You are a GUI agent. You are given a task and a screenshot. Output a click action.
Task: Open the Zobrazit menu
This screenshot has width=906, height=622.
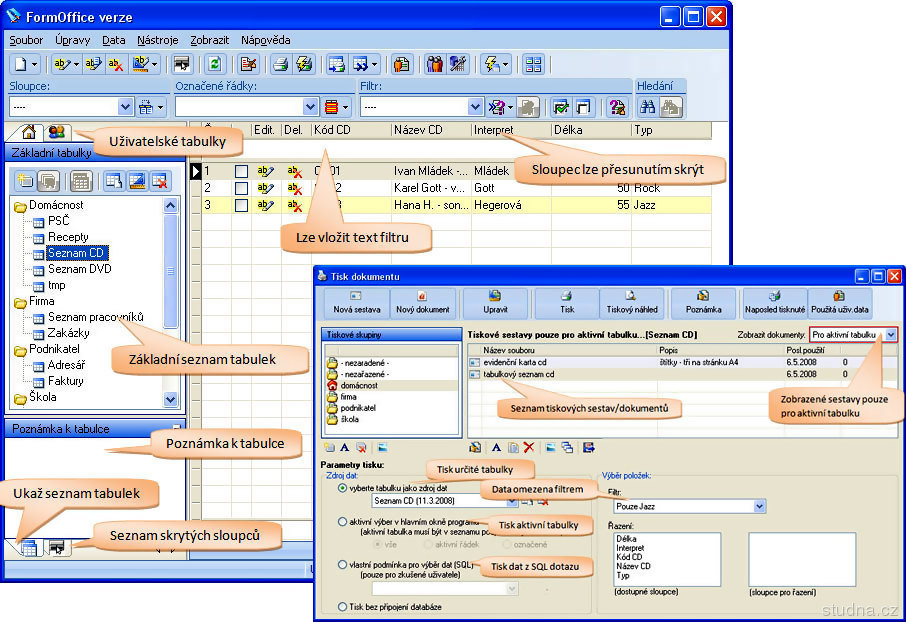point(210,40)
